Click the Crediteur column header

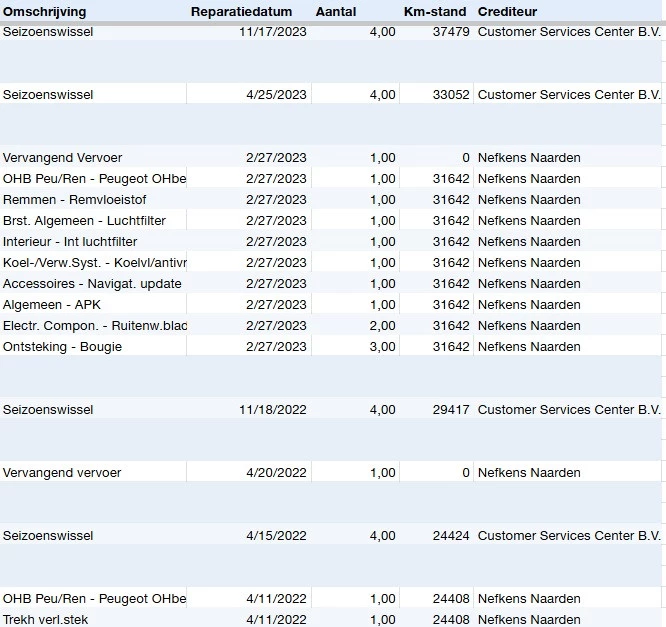point(507,12)
